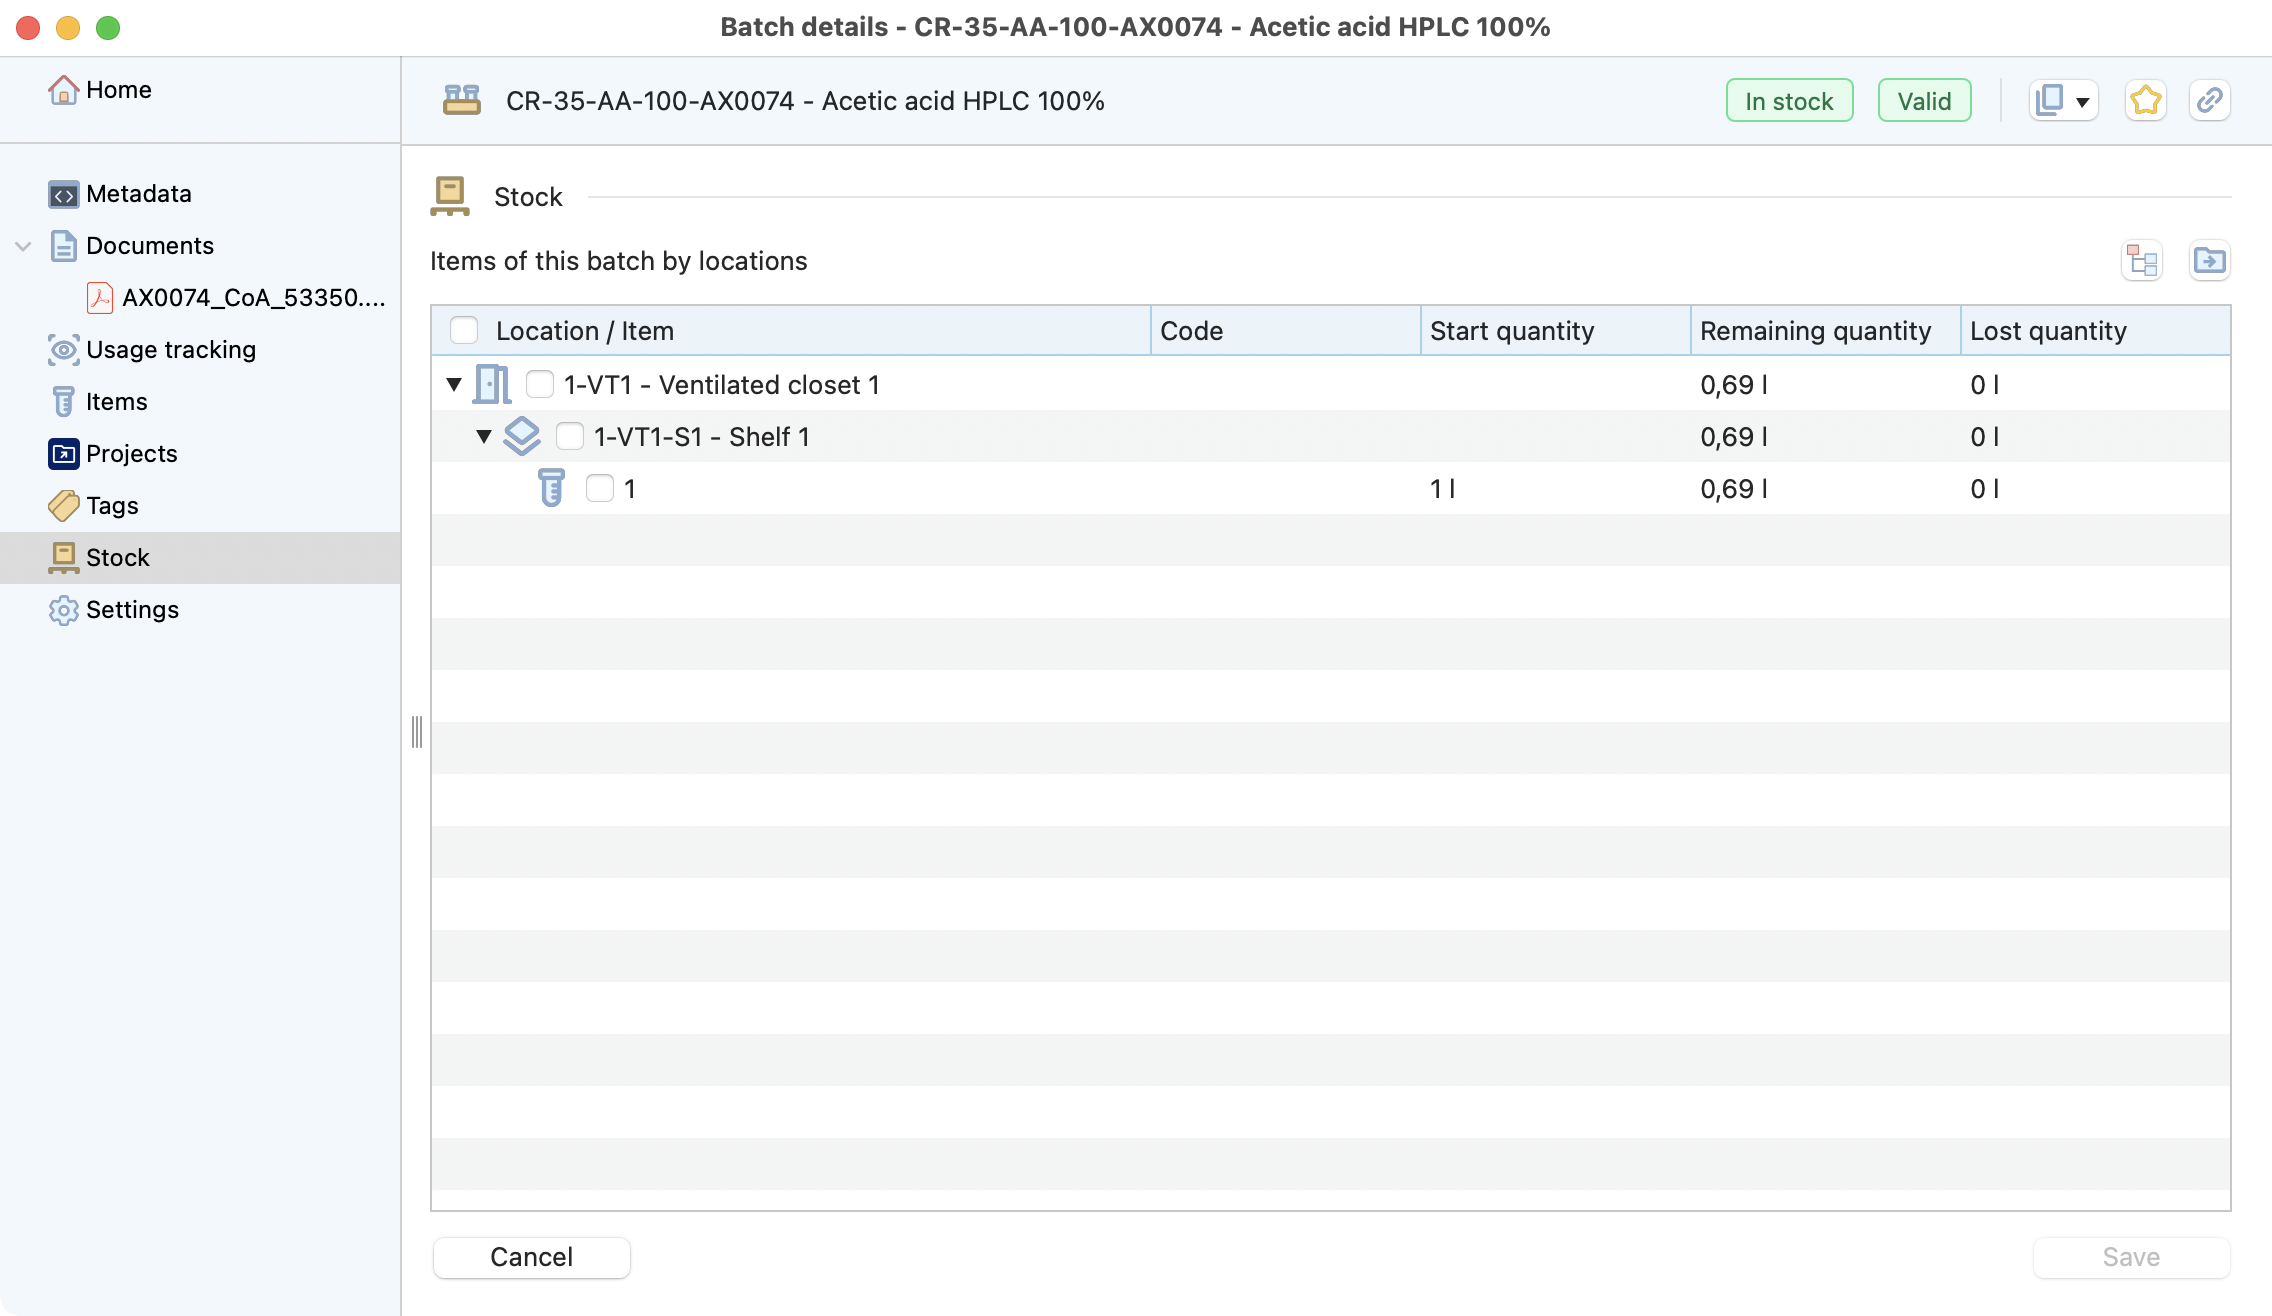The width and height of the screenshot is (2272, 1316).
Task: Click the favorite star icon
Action: tap(2145, 101)
